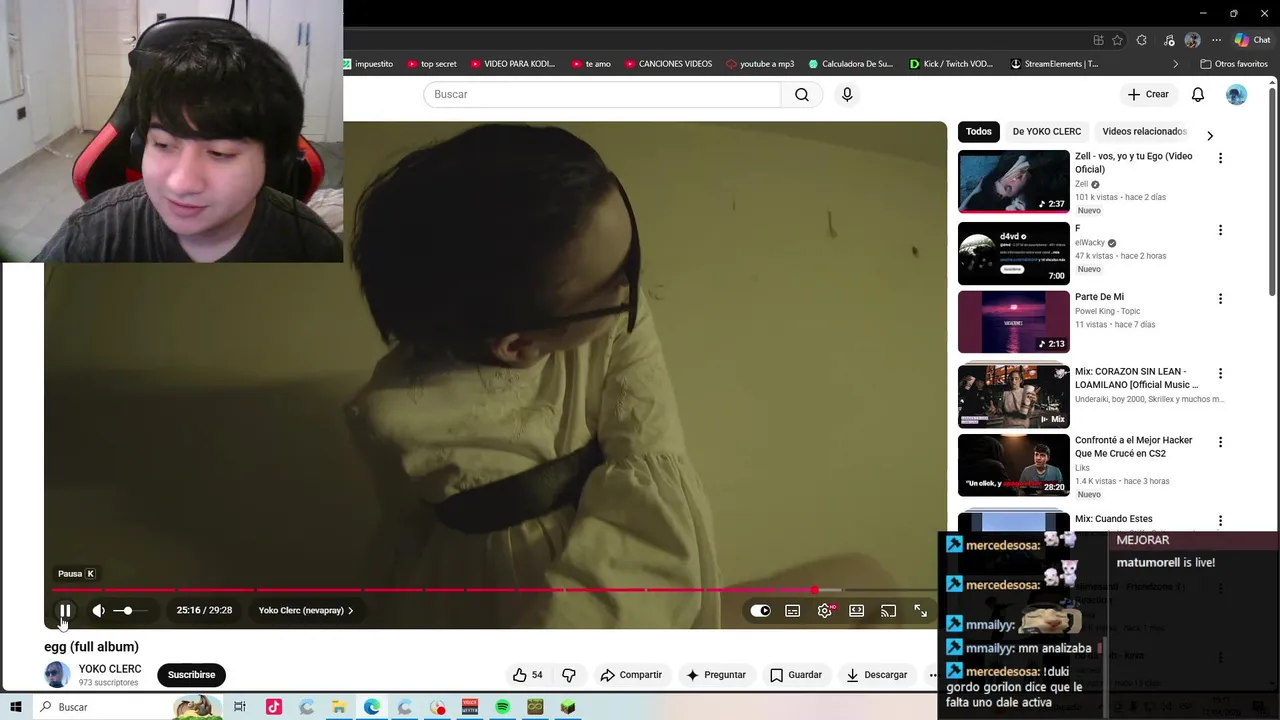Viewport: 1280px width, 720px height.
Task: Subscribe with the Suscribirse button
Action: pos(191,675)
